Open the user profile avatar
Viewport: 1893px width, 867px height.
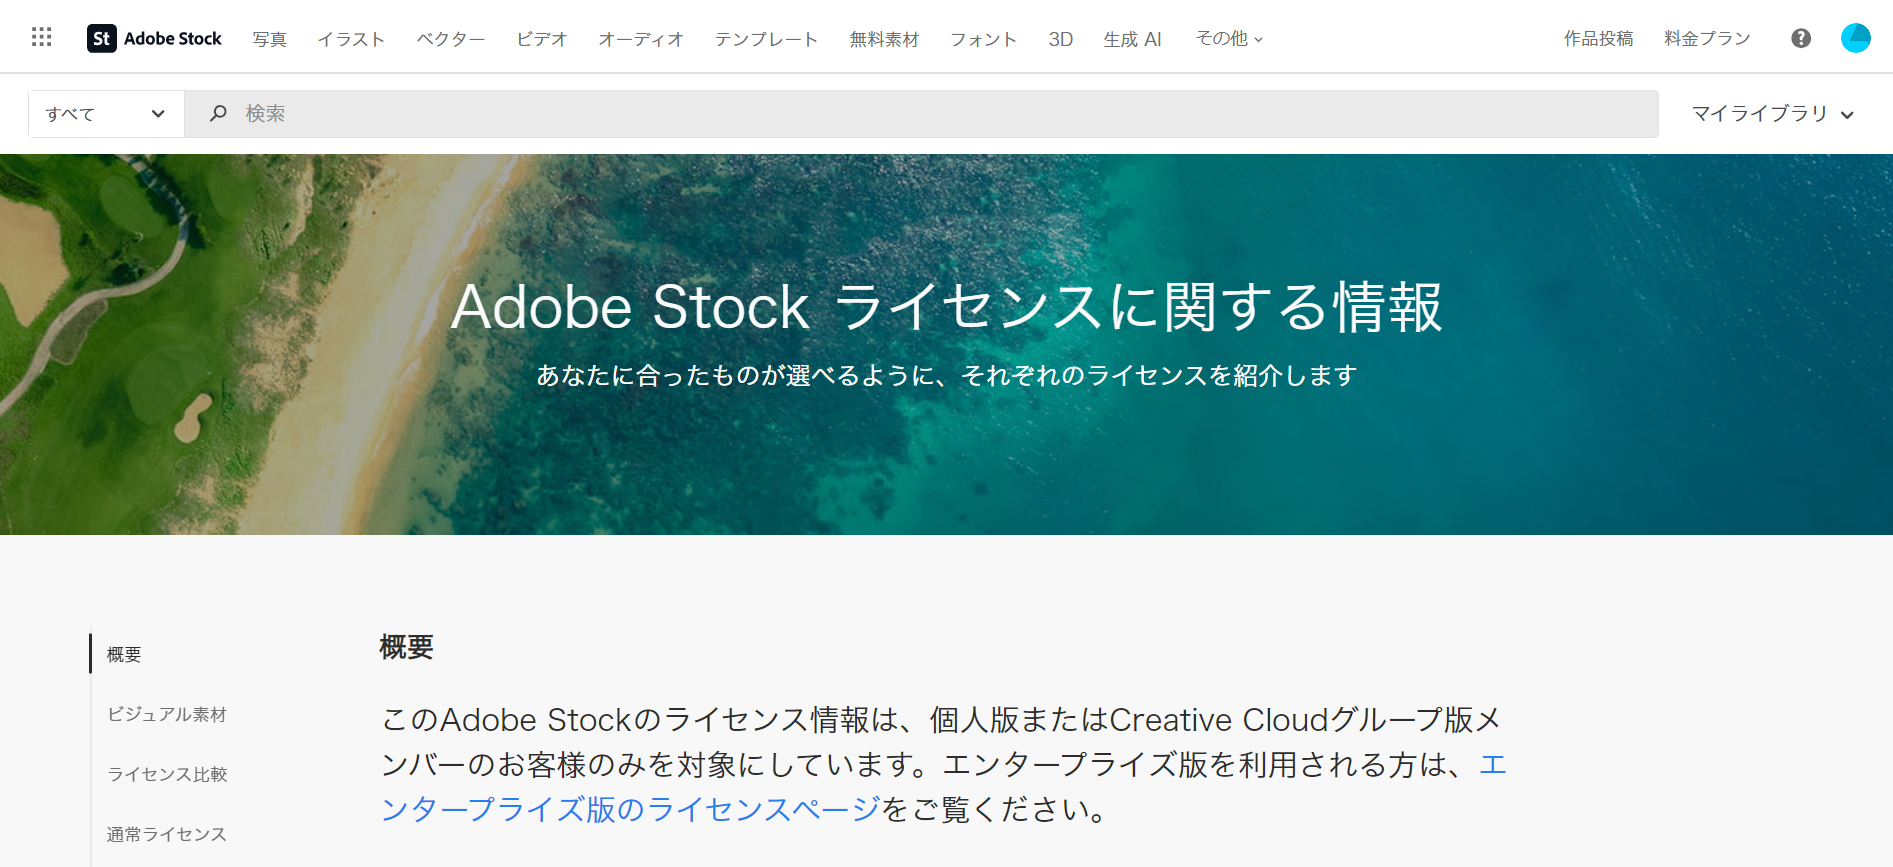point(1855,38)
